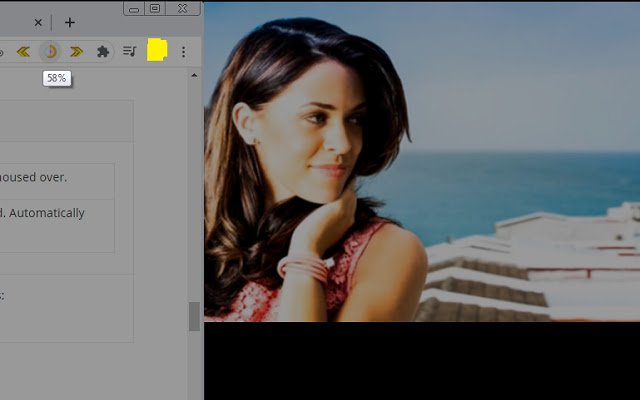Viewport: 640px width, 400px height.
Task: Click the text ending in 'oused over.'
Action: coord(33,177)
